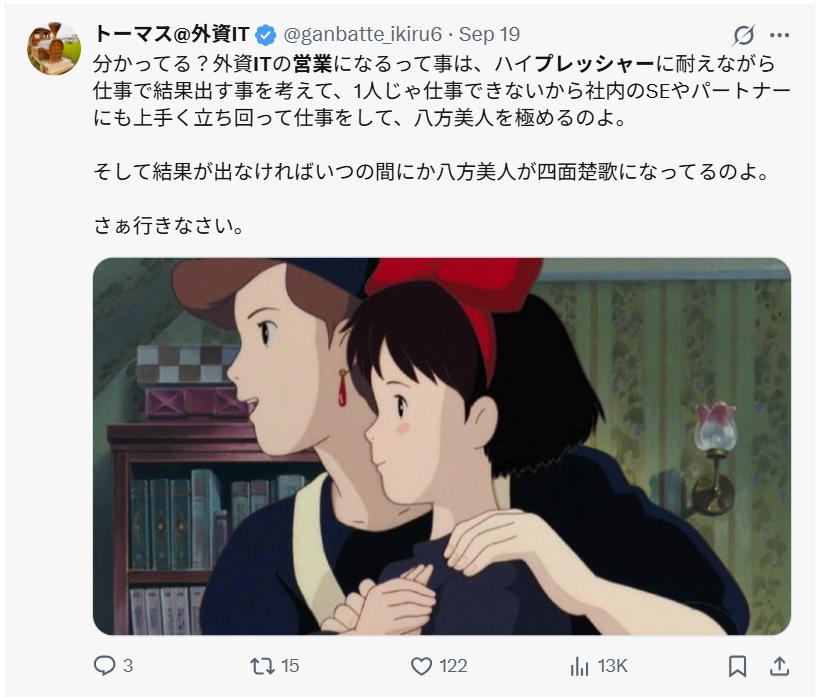819x697 pixels.
Task: Open the attached anime image
Action: click(x=442, y=446)
